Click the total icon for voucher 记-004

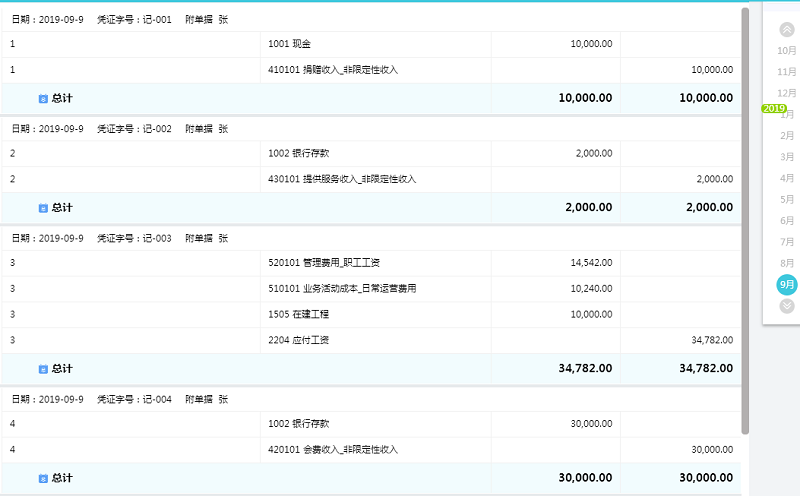tap(43, 478)
